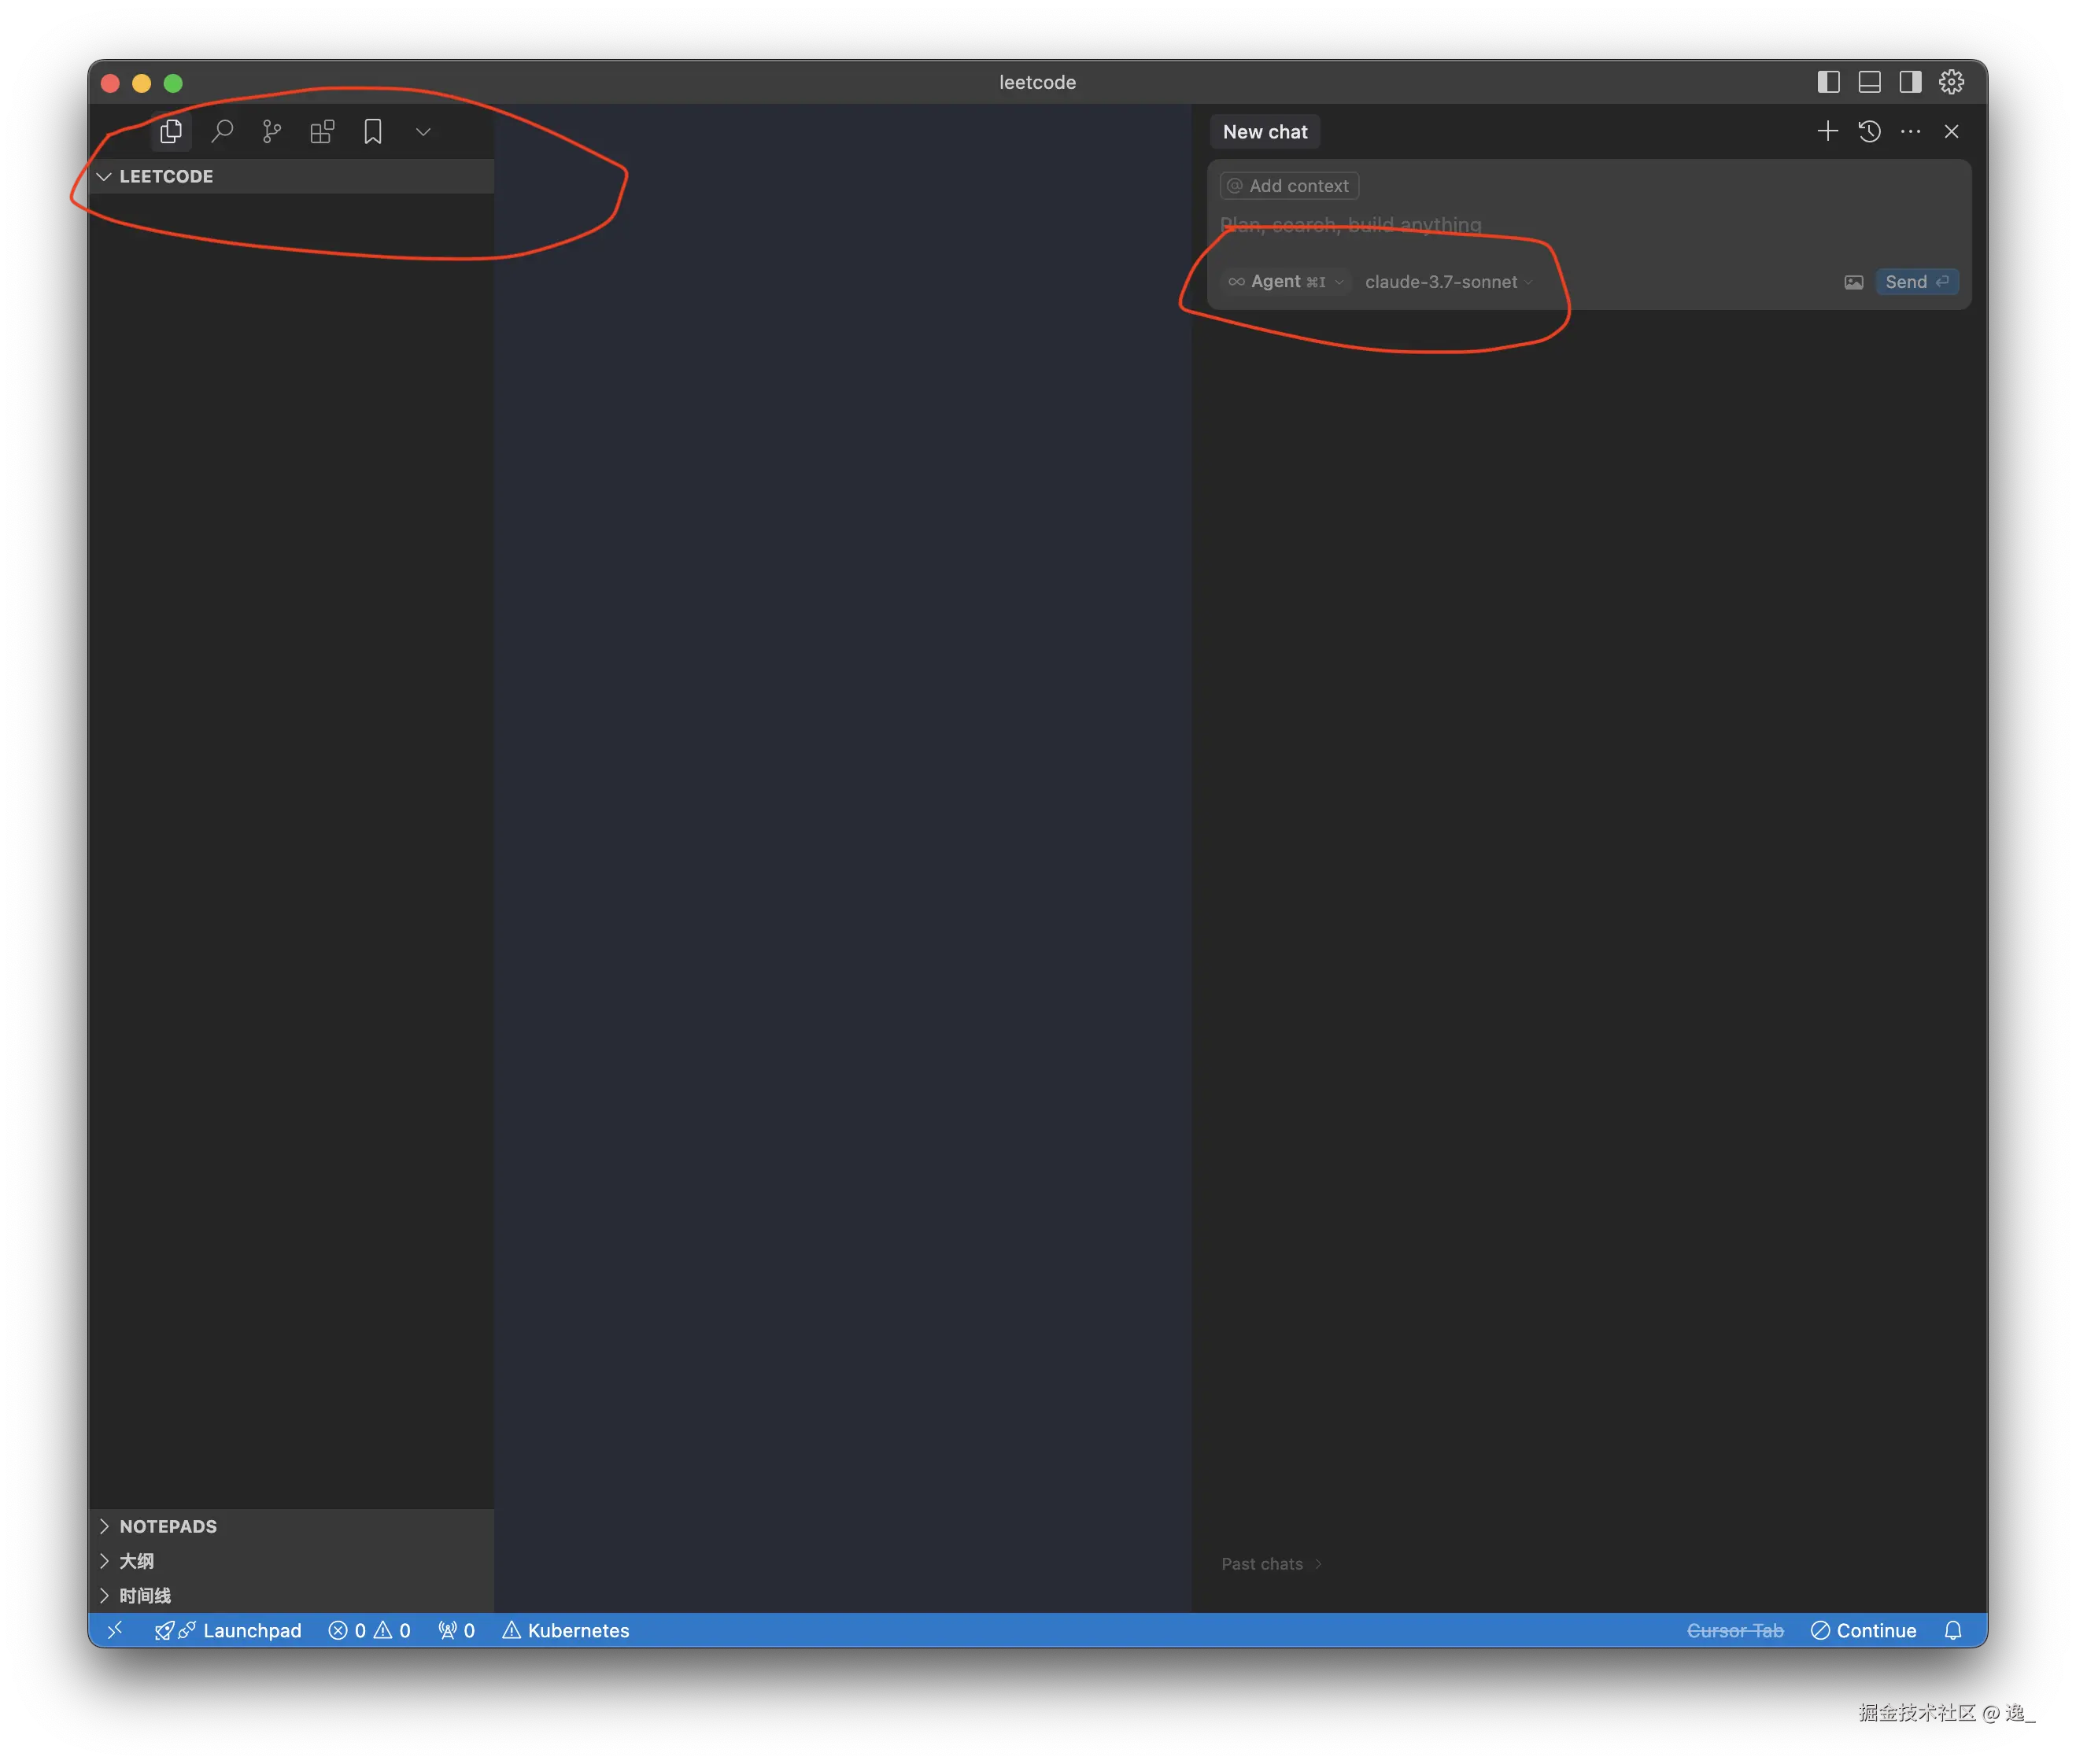Image resolution: width=2076 pixels, height=1764 pixels.
Task: Toggle the bottom panel layout
Action: pyautogui.click(x=1869, y=82)
